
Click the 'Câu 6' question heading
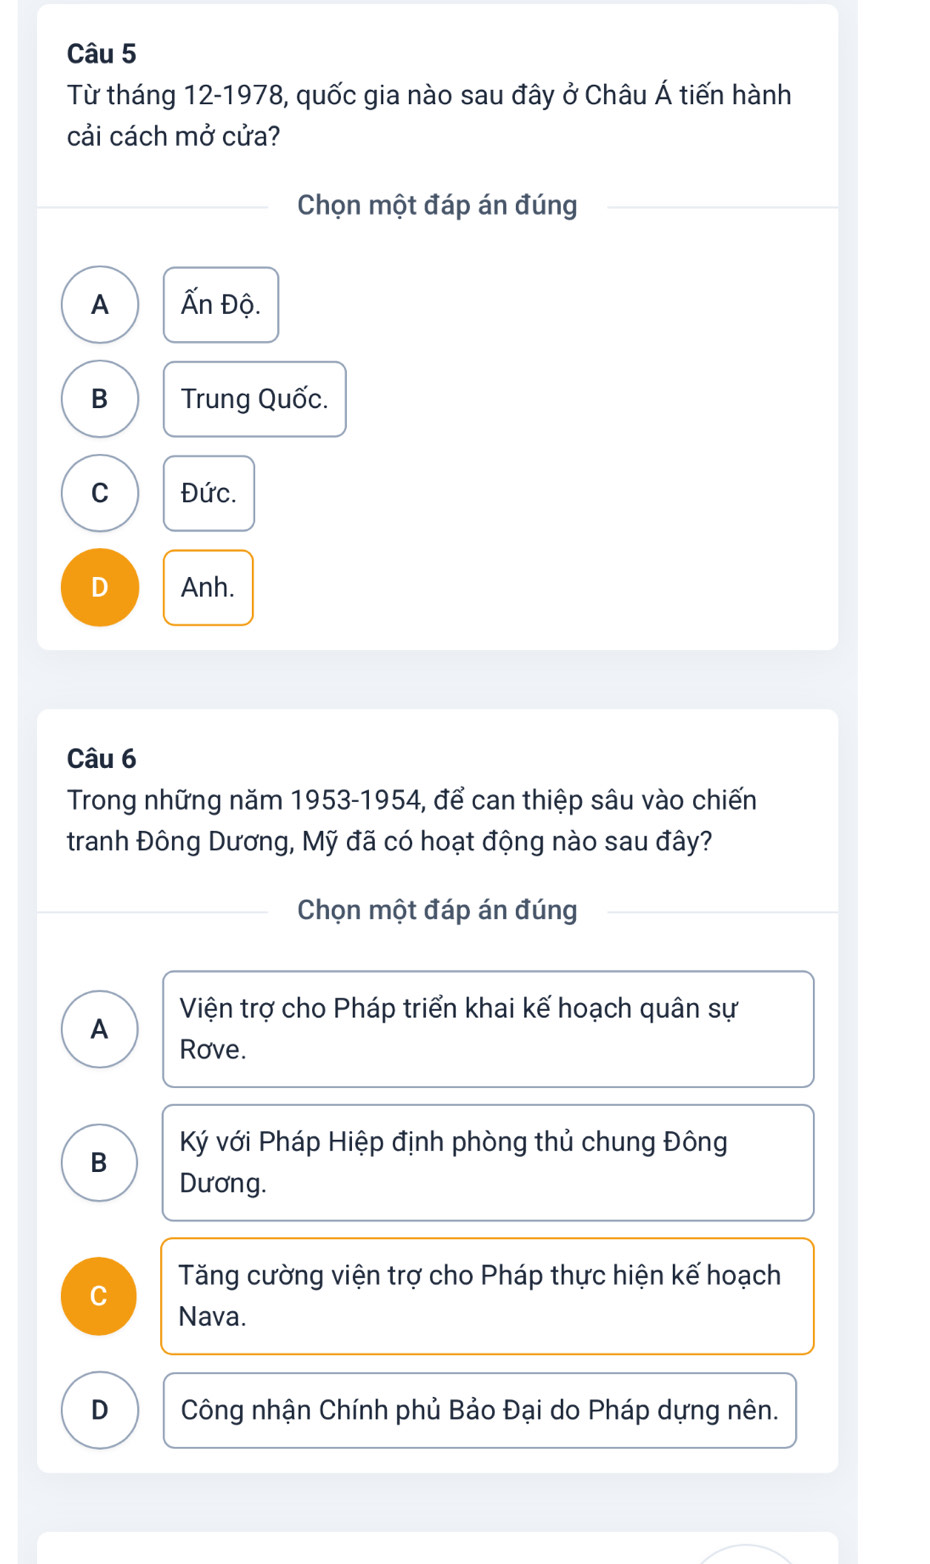tap(102, 759)
